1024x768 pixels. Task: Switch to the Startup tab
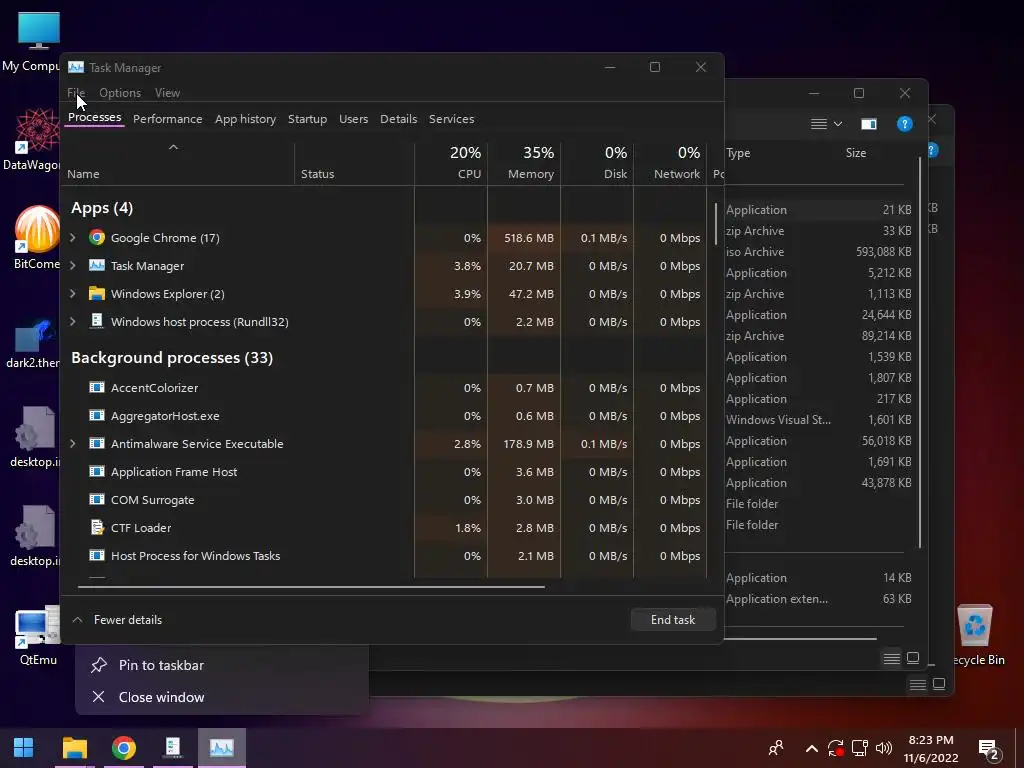[308, 119]
